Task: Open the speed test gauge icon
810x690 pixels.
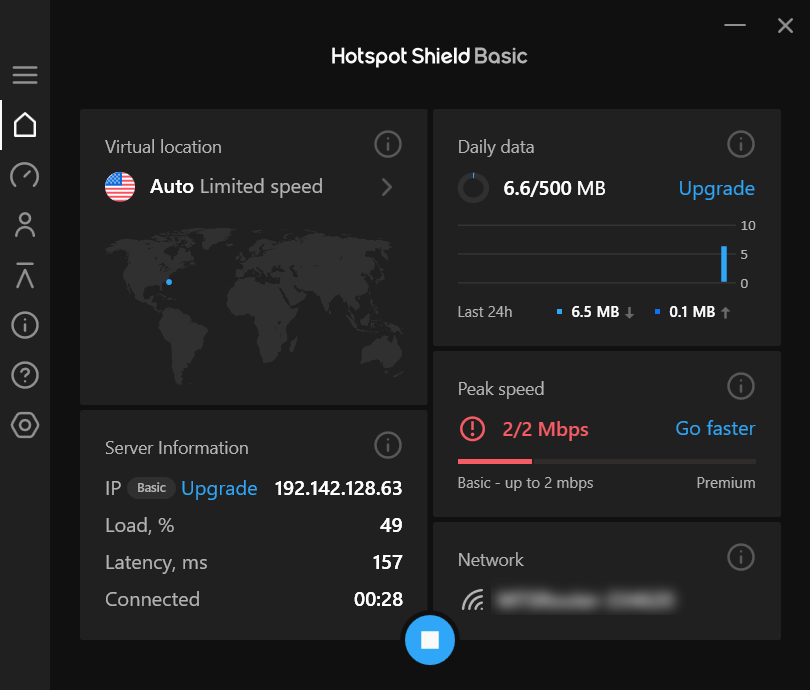Action: [25, 175]
